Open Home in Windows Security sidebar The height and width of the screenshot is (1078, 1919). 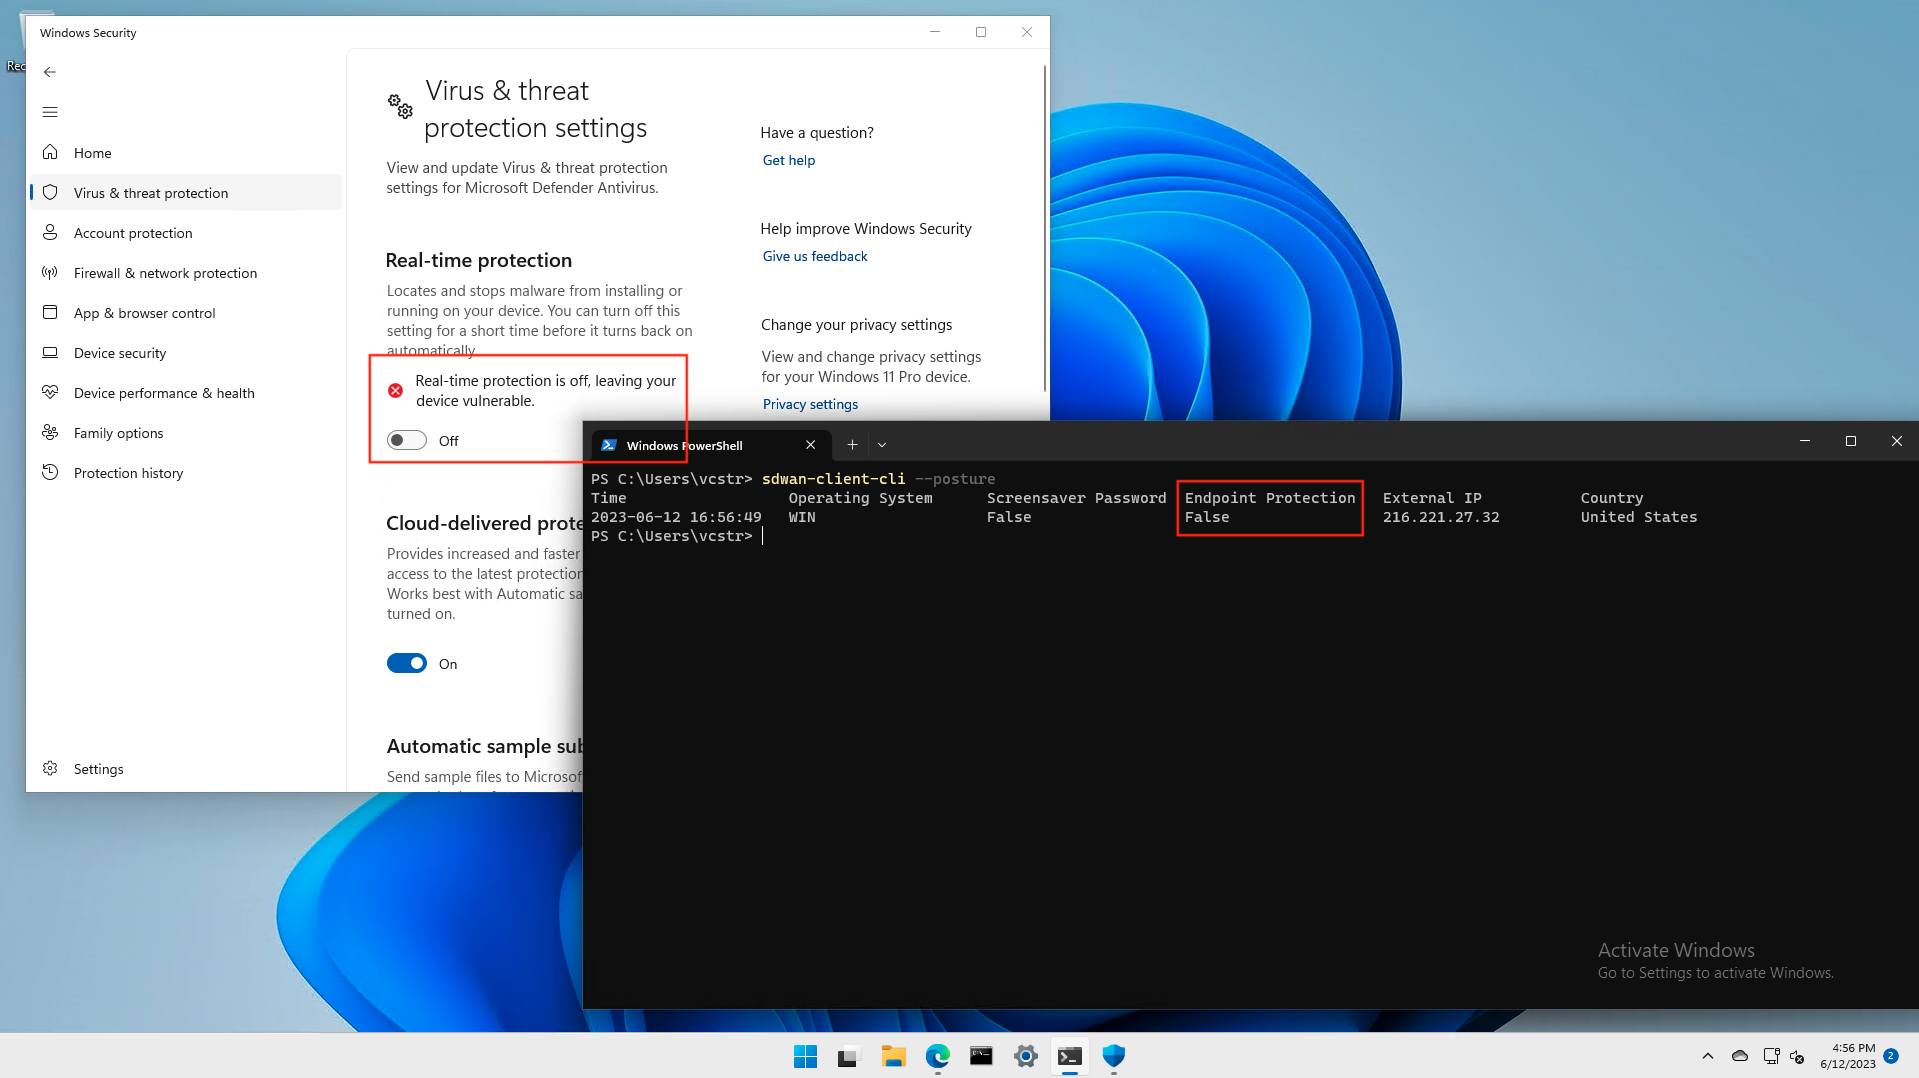(x=186, y=153)
